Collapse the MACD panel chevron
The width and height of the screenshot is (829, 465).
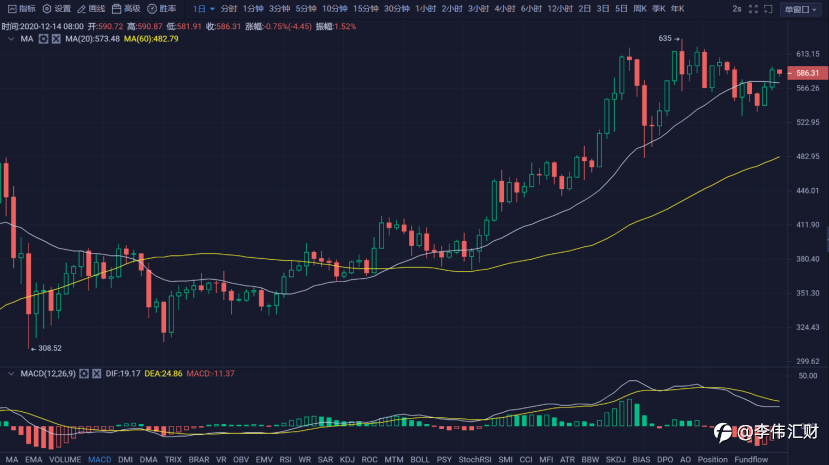pos(11,374)
